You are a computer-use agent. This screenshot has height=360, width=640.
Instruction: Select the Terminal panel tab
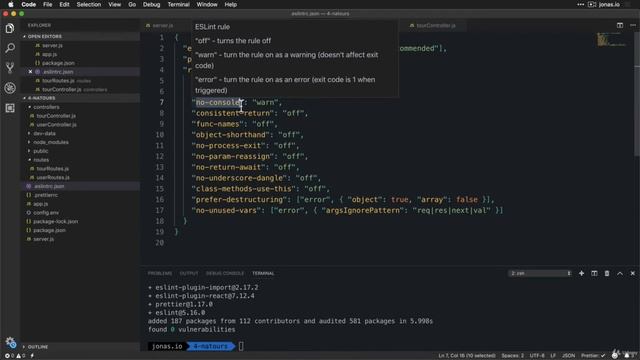[x=263, y=273]
